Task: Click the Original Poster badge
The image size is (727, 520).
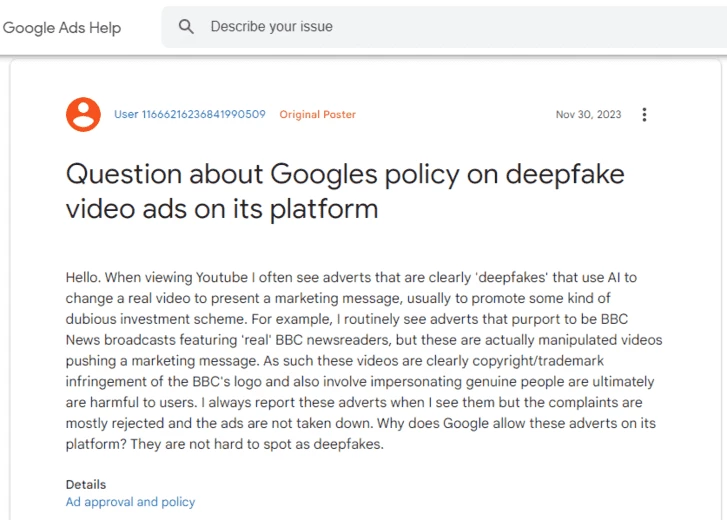Action: click(x=318, y=114)
